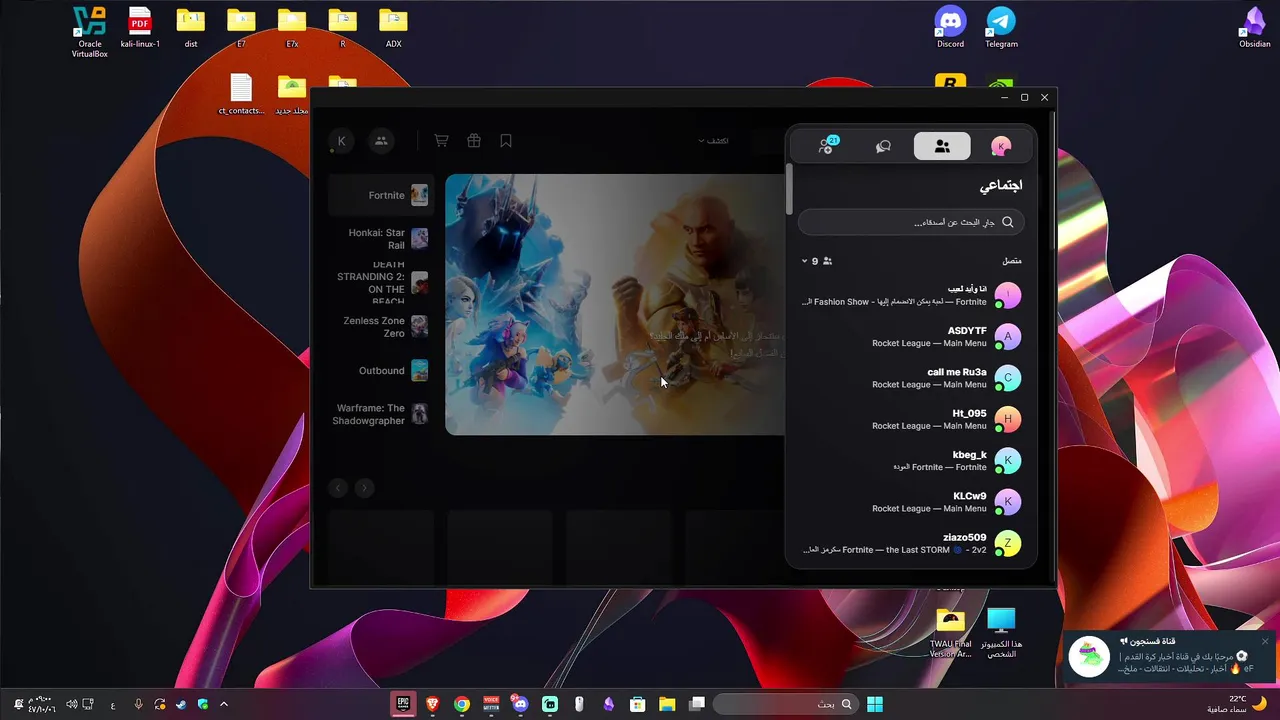The height and width of the screenshot is (720, 1280).
Task: Open volume control in system tray
Action: [71, 704]
